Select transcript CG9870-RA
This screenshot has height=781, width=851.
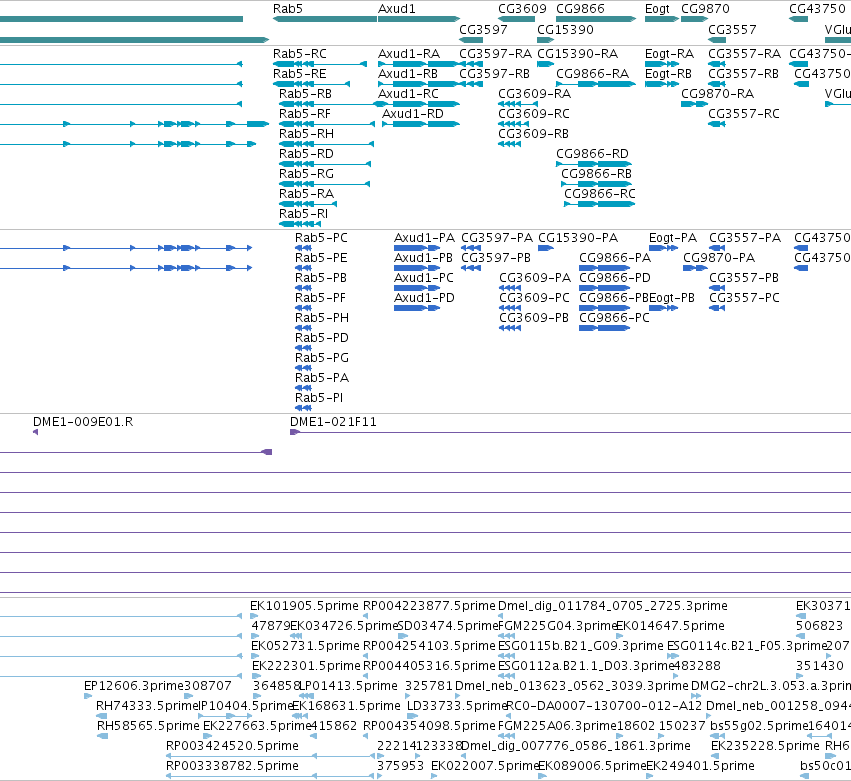point(717,94)
